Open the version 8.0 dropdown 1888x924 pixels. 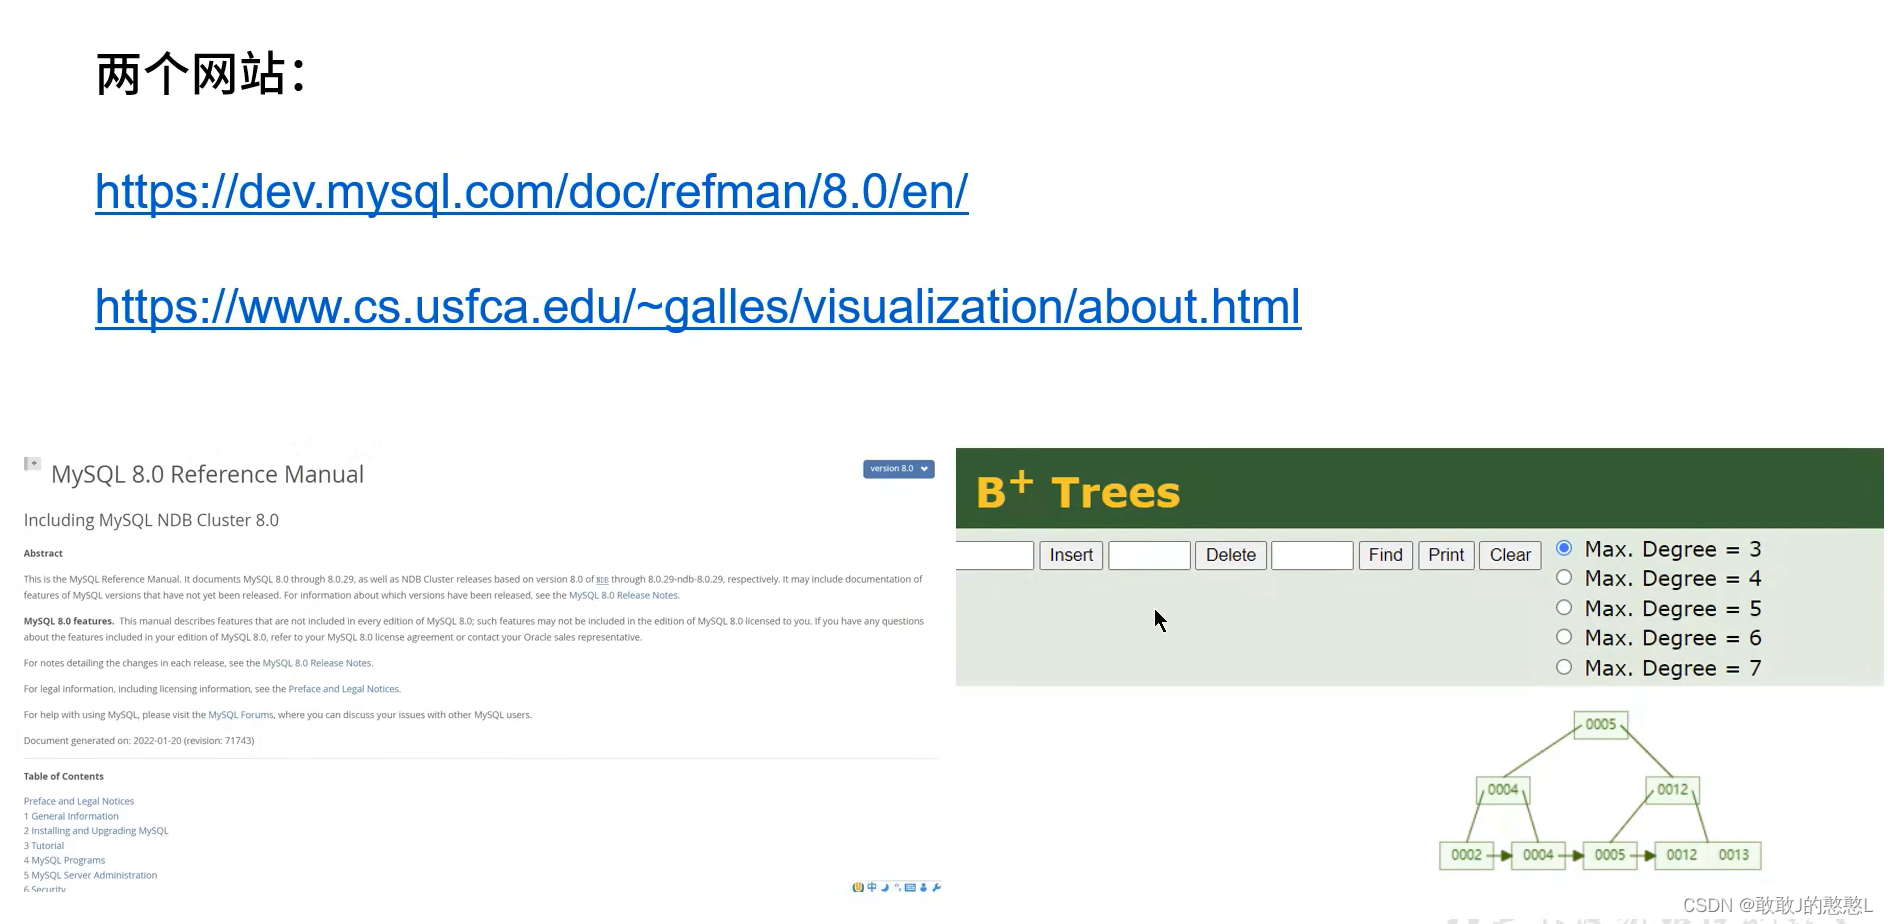[898, 469]
